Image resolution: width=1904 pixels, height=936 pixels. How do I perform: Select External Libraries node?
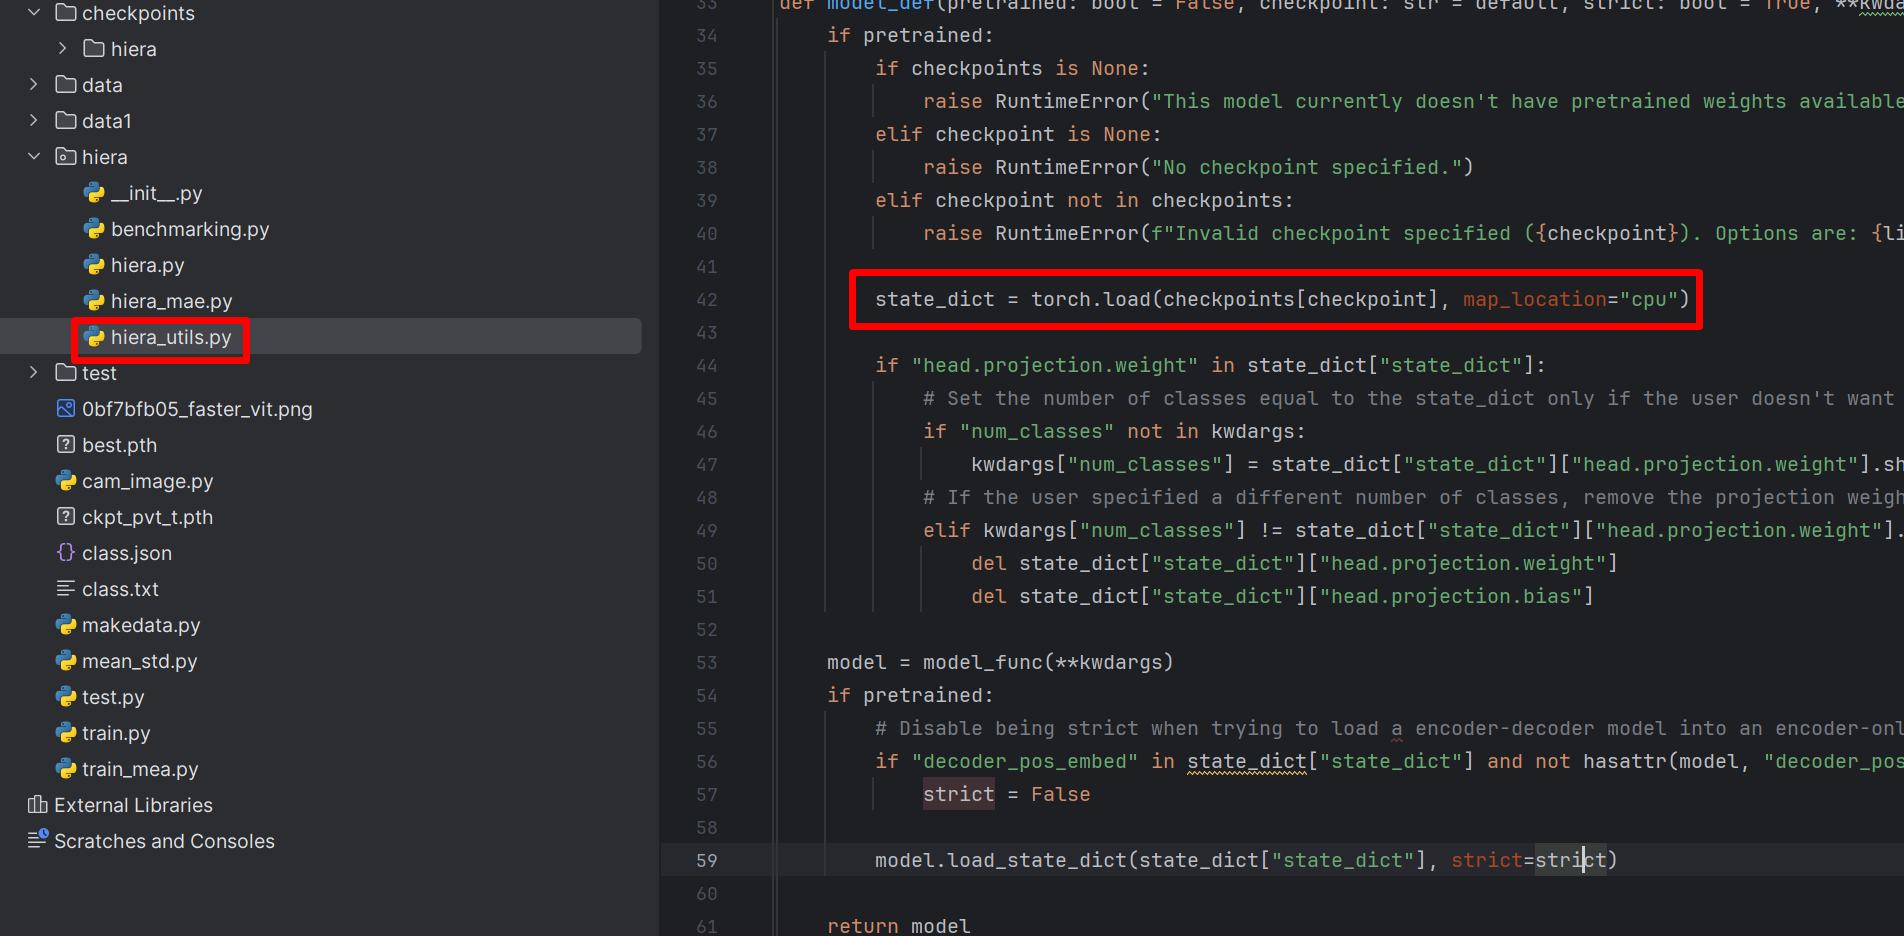point(133,805)
